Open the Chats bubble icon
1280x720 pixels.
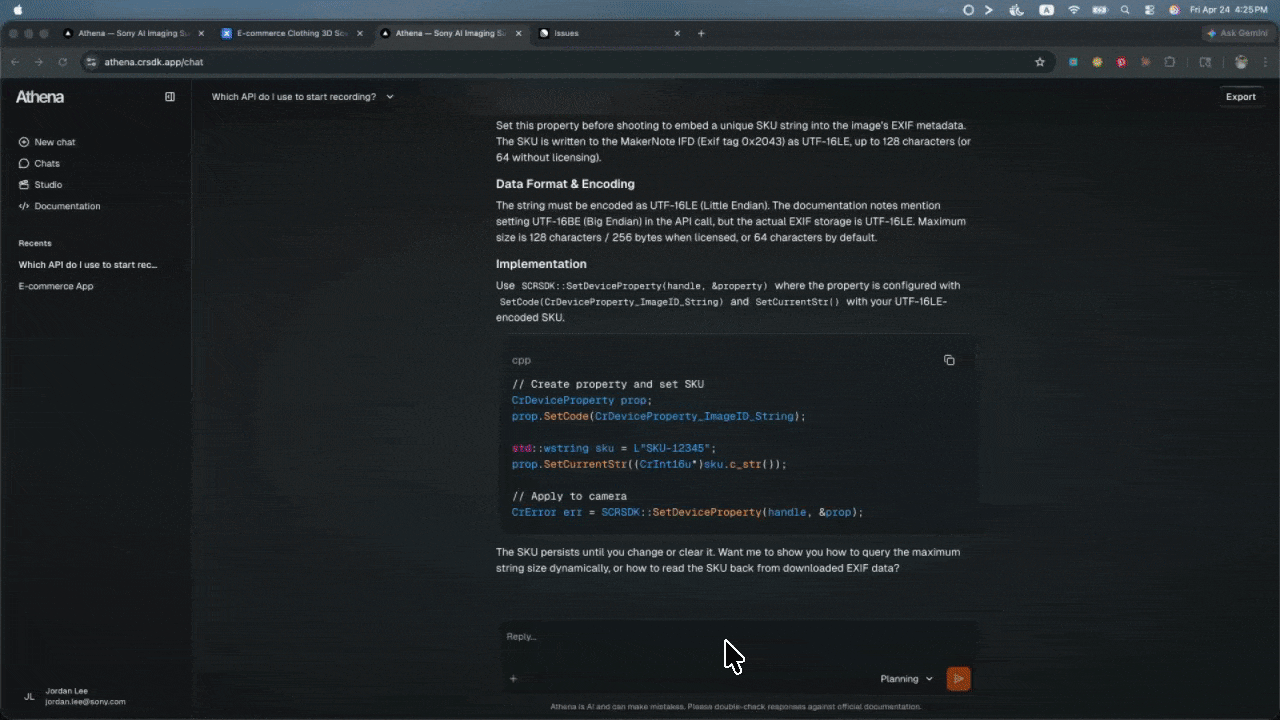(24, 163)
